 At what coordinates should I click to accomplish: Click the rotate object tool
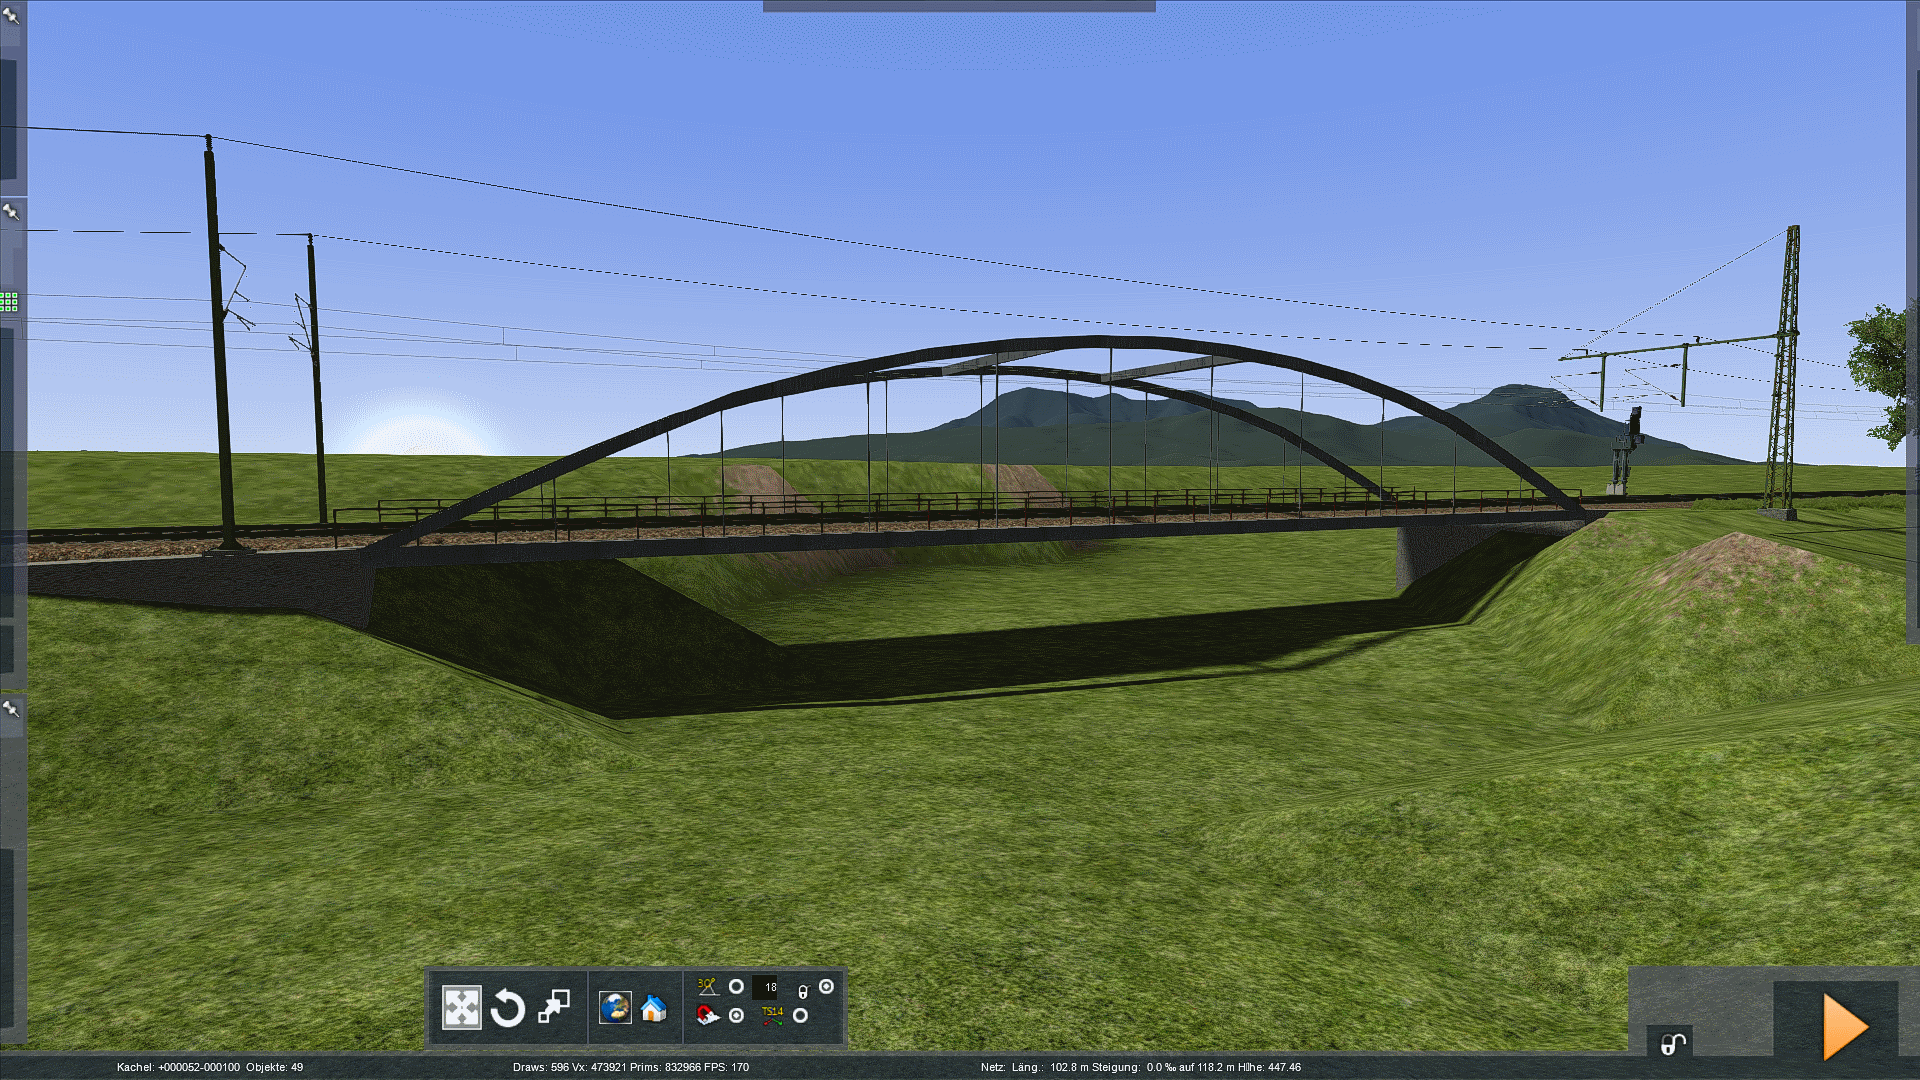click(508, 1007)
